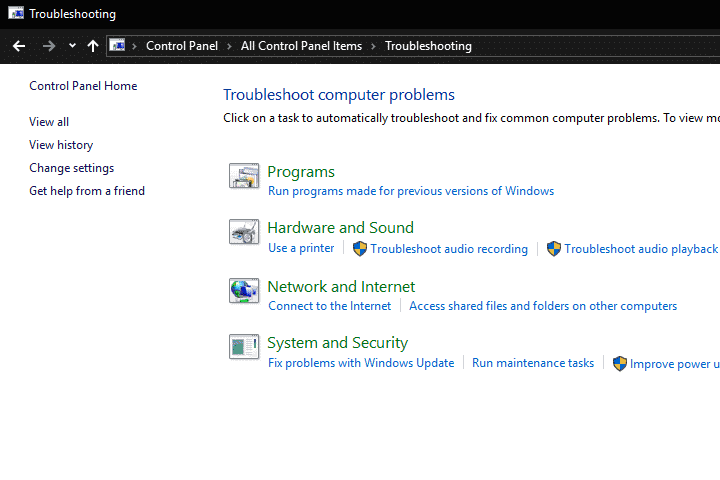Viewport: 720px width, 480px height.
Task: Click shield icon beside audio recording
Action: click(x=360, y=248)
